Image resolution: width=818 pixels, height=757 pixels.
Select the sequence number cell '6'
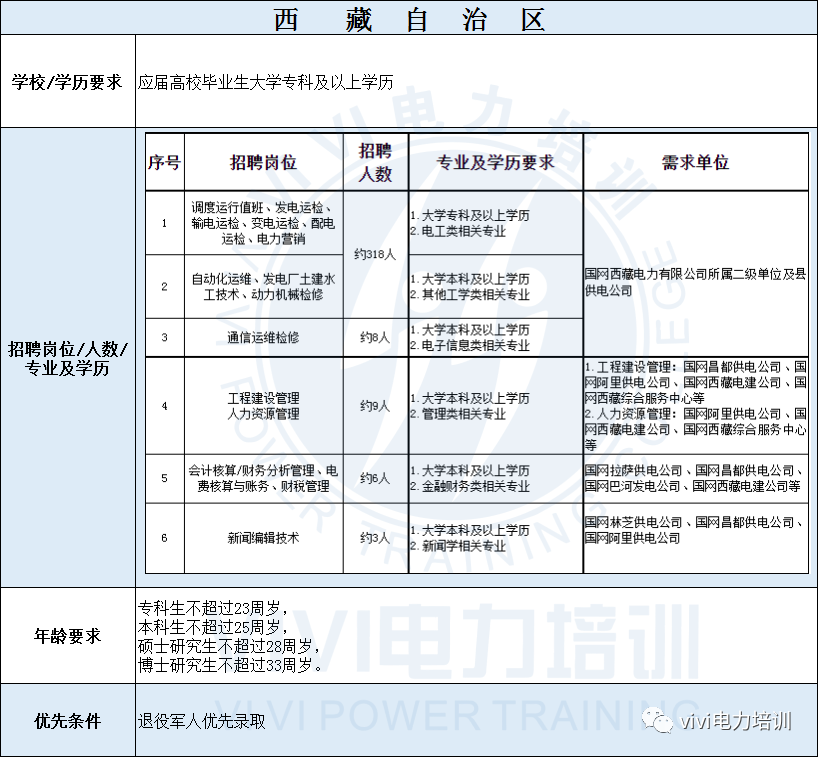click(x=164, y=538)
